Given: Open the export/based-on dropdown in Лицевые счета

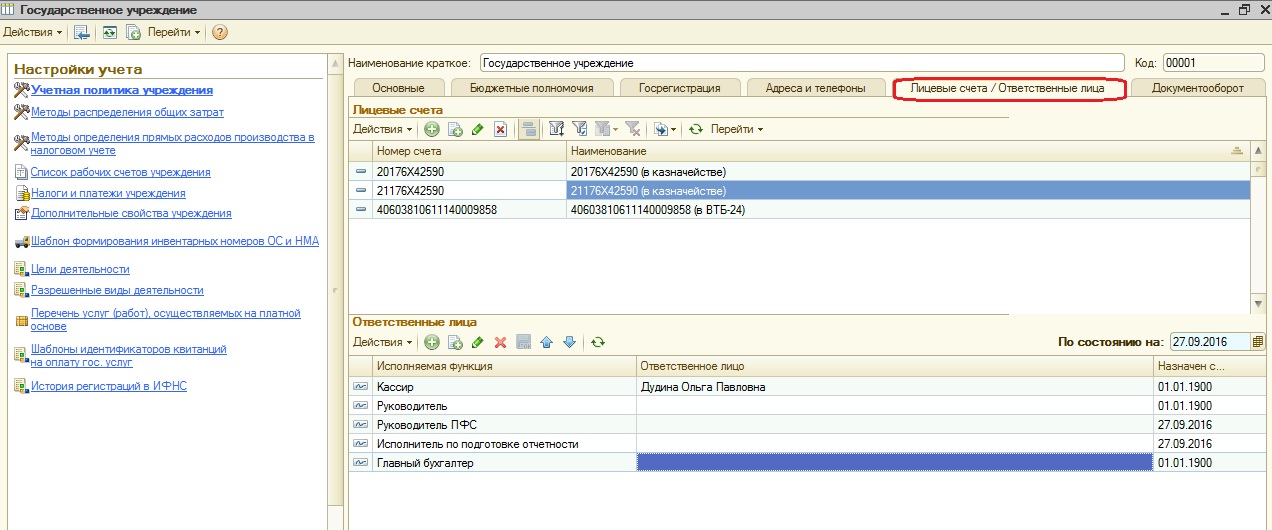Looking at the screenshot, I should coord(665,129).
